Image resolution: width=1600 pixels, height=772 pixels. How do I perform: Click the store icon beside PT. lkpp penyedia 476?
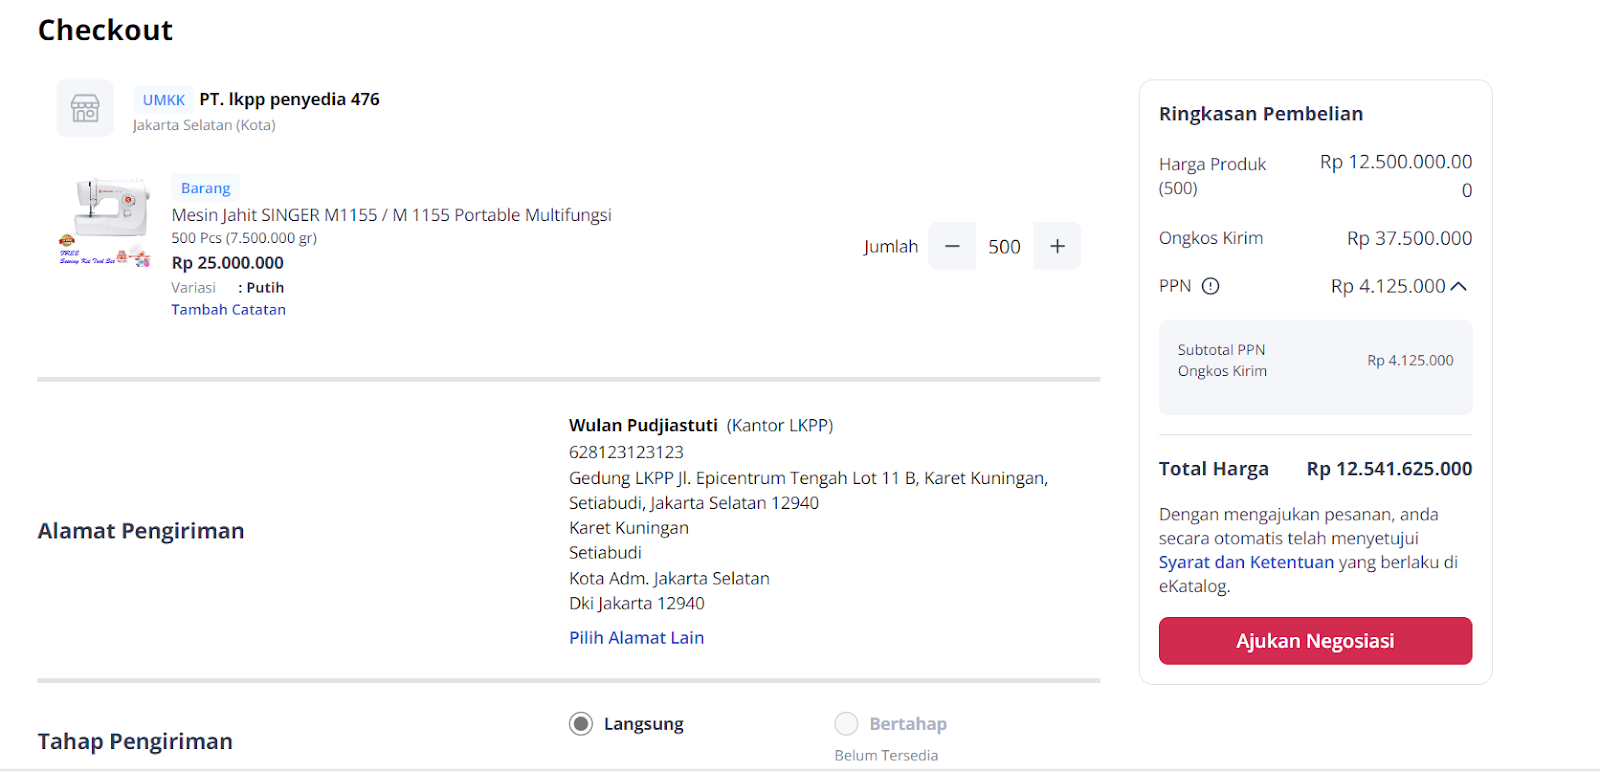pyautogui.click(x=84, y=108)
